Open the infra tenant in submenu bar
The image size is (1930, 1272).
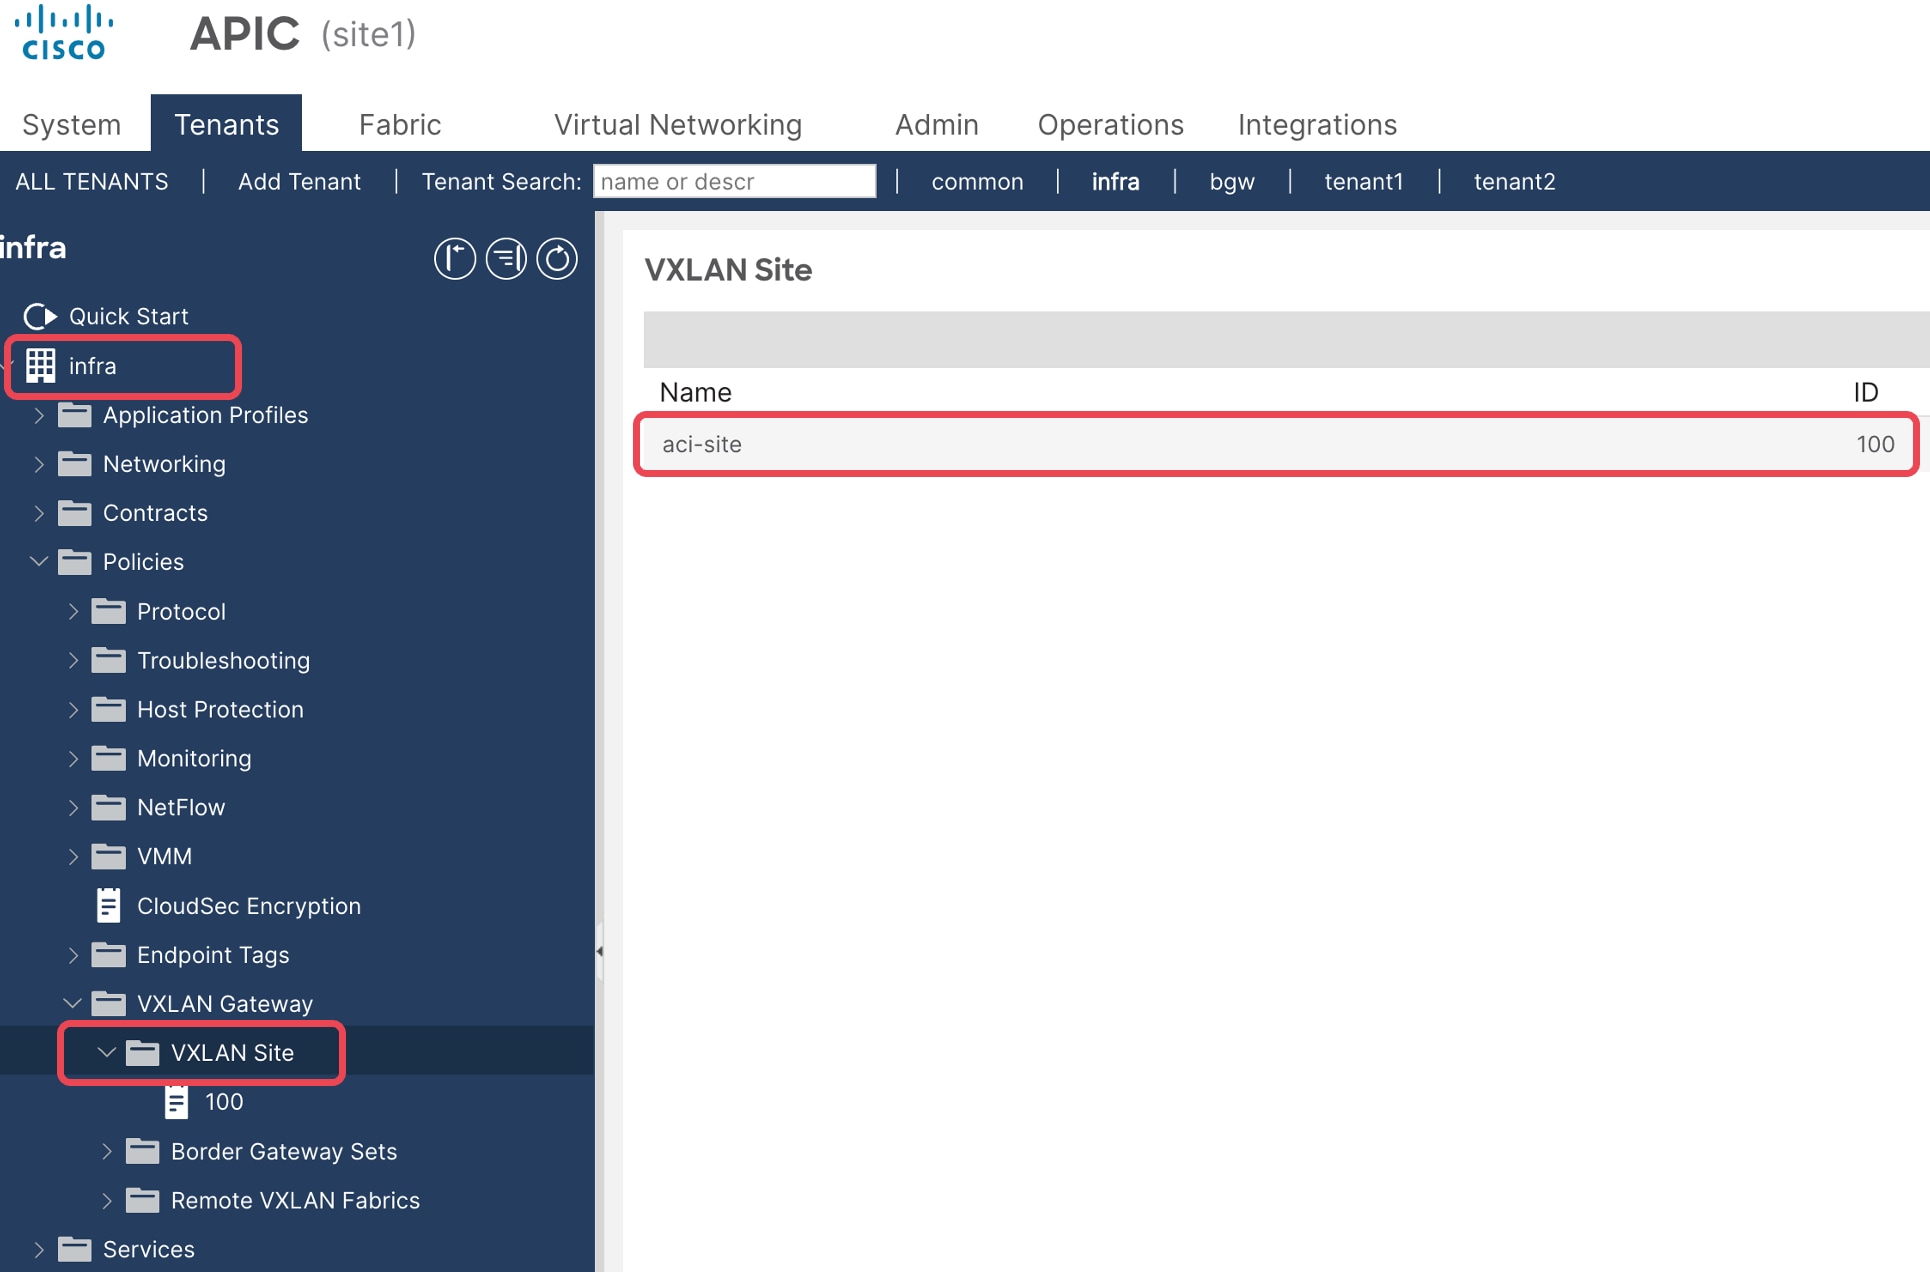pyautogui.click(x=1115, y=181)
